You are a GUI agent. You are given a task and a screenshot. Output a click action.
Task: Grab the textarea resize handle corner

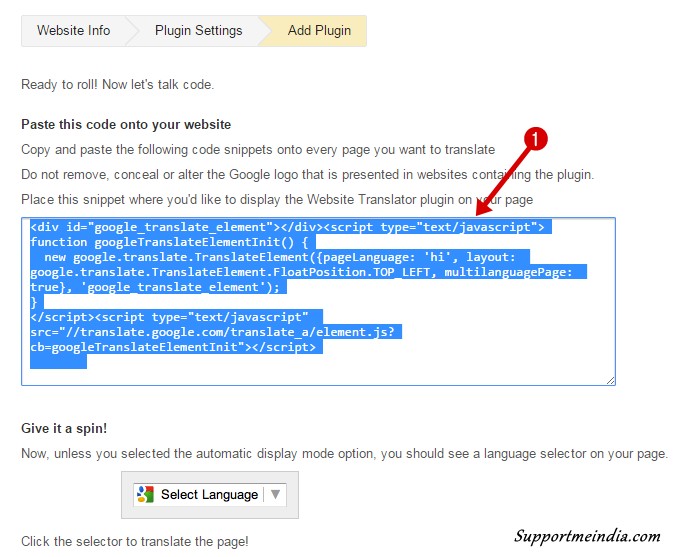click(x=610, y=380)
